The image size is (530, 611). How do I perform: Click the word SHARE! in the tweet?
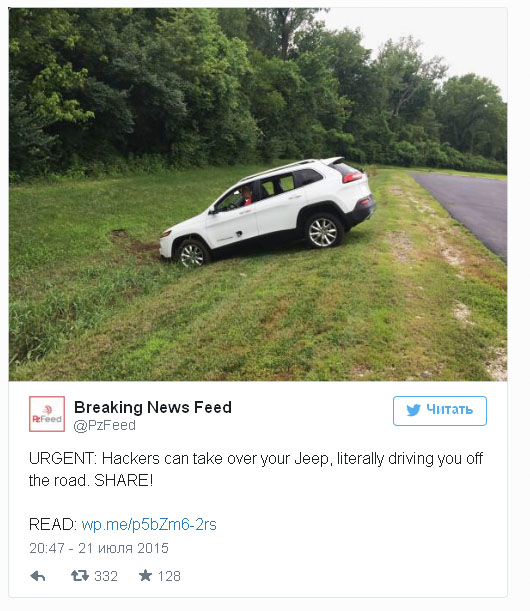[124, 480]
